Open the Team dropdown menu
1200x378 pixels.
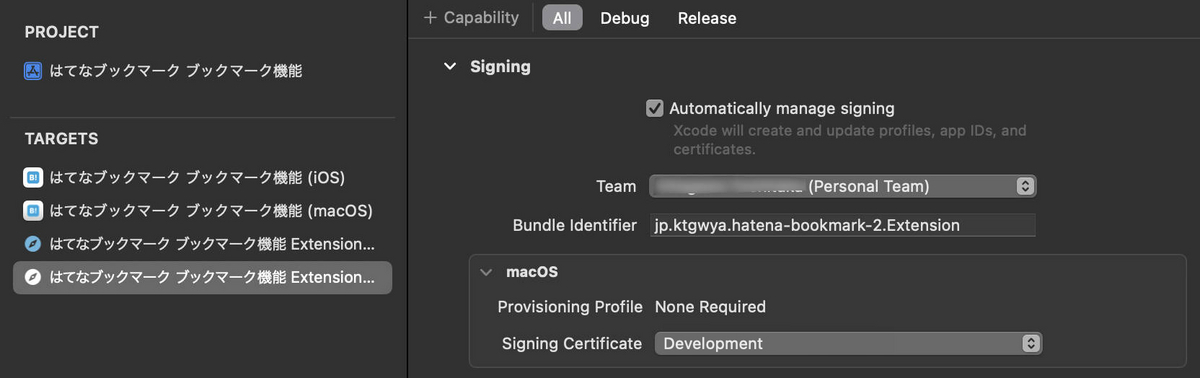tap(842, 186)
